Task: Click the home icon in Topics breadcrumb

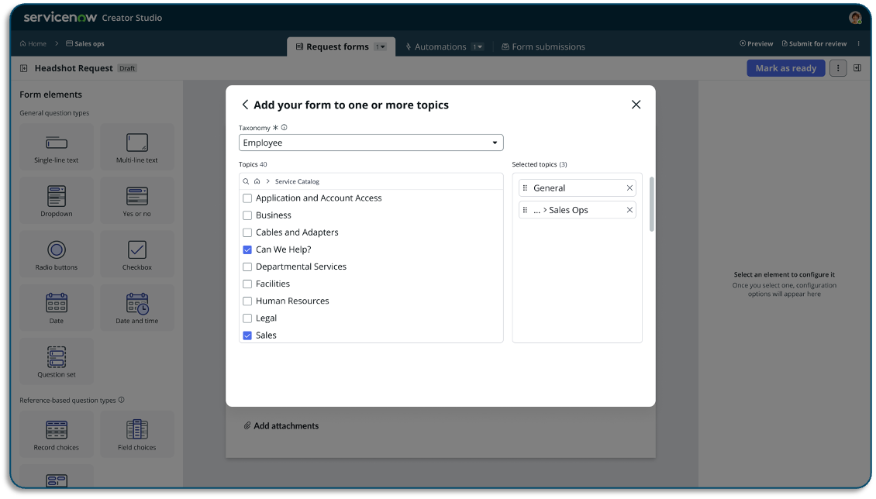Action: (x=257, y=181)
